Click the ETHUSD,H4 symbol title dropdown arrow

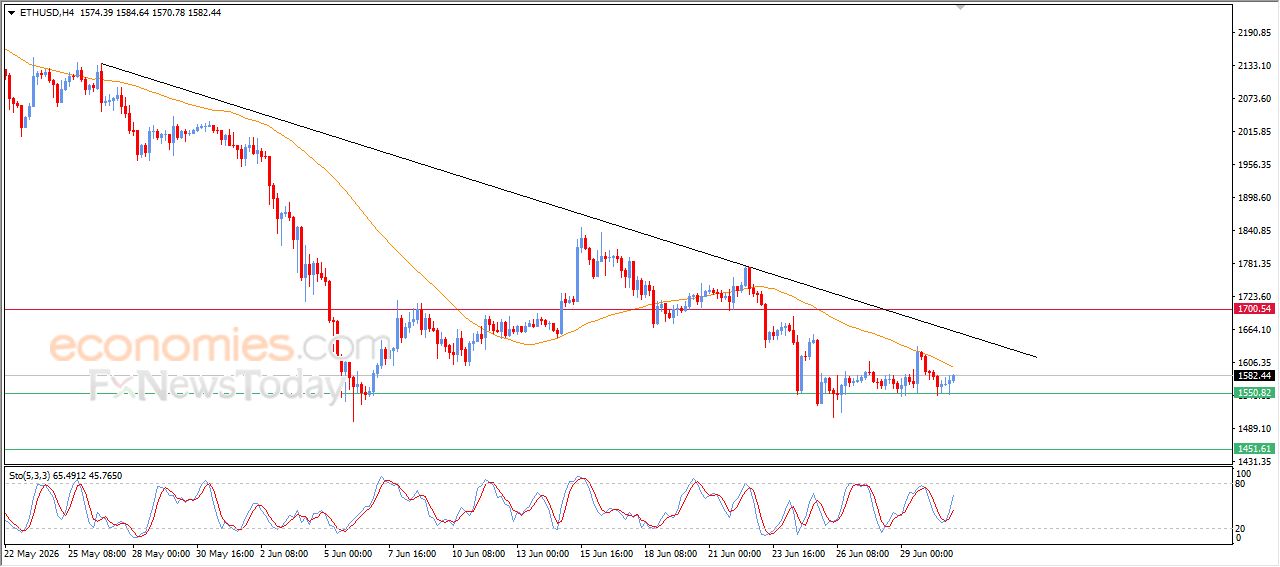tap(11, 12)
